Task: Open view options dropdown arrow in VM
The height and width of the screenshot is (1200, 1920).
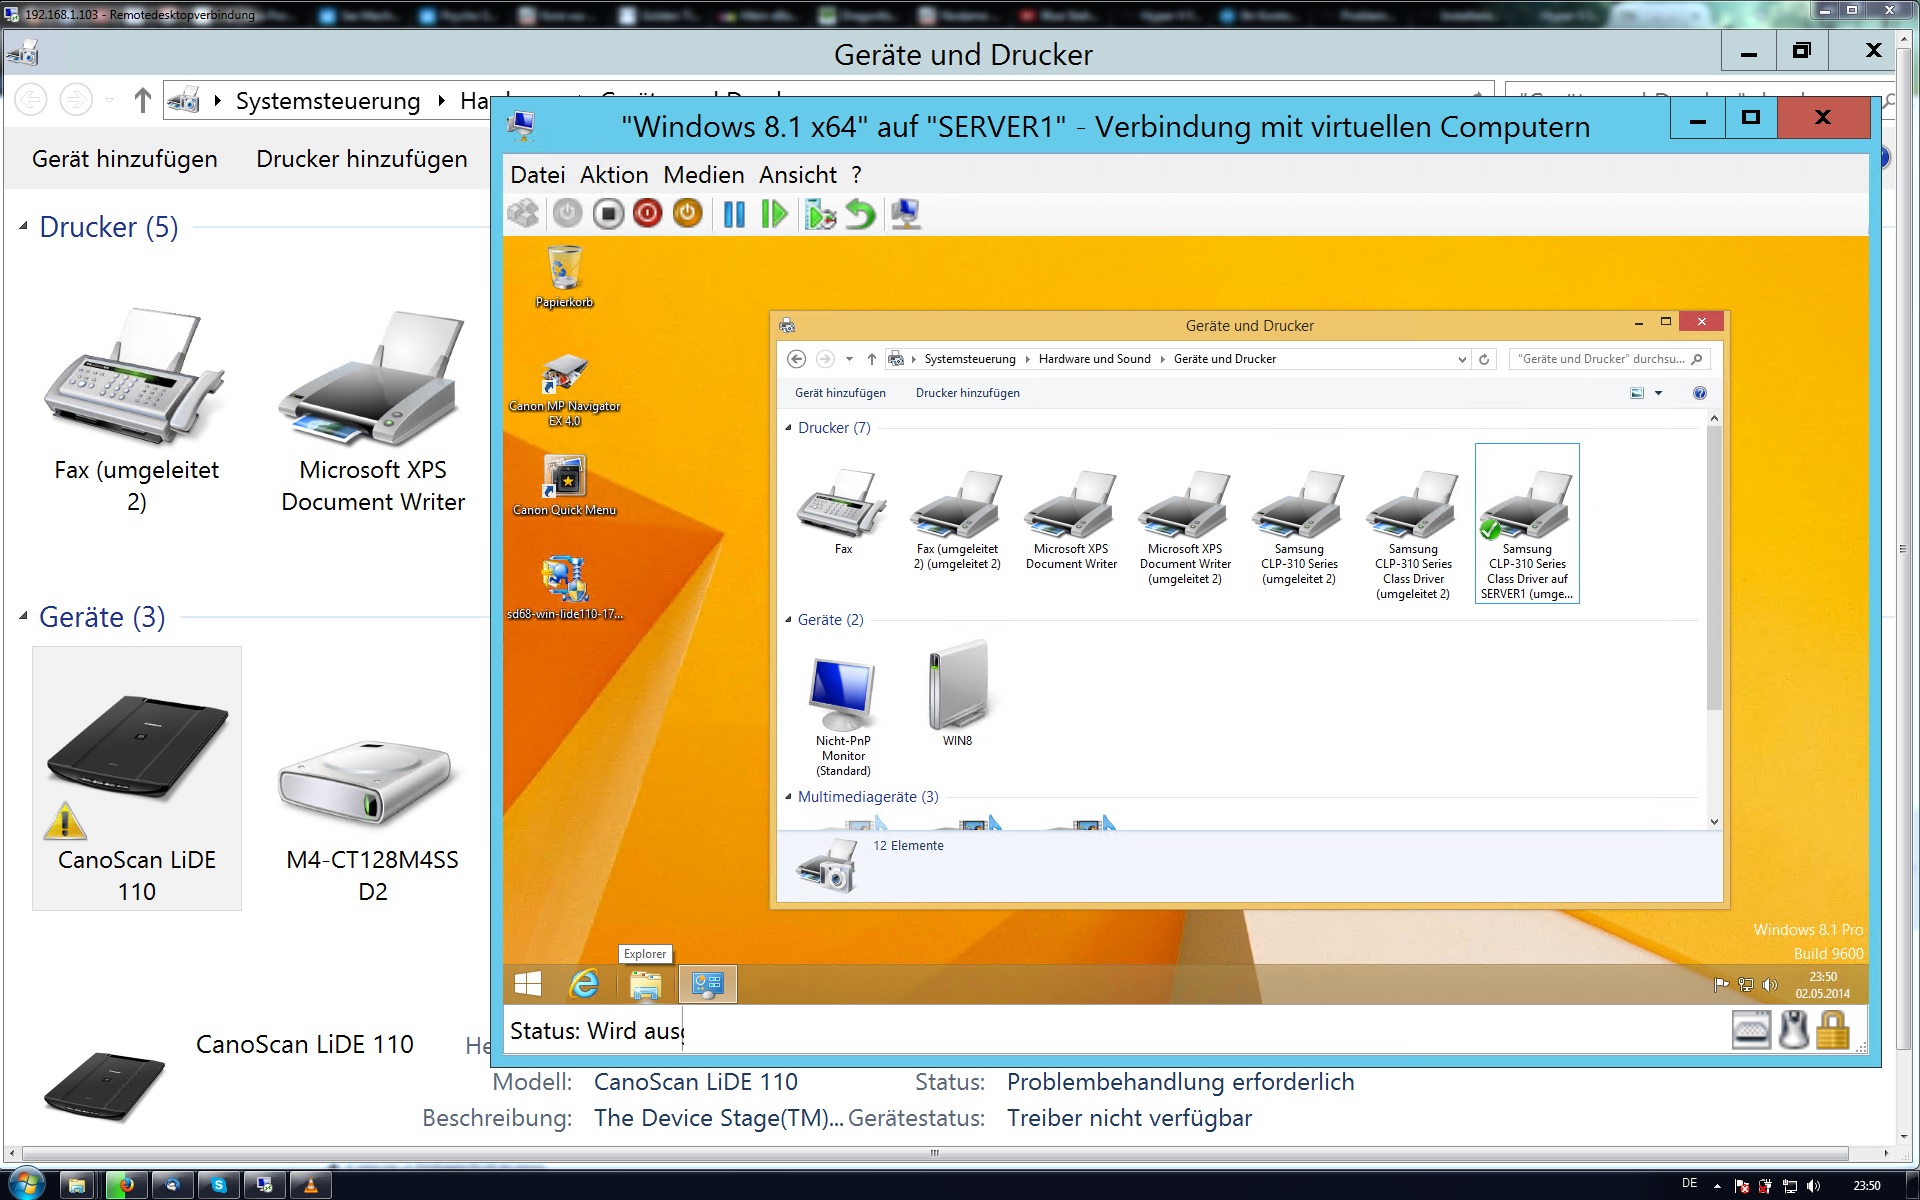Action: coord(1659,393)
